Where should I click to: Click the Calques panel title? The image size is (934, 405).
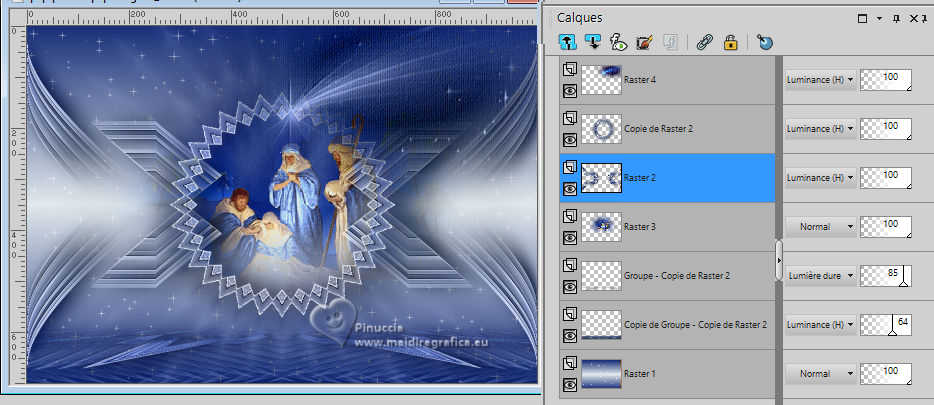click(x=580, y=18)
